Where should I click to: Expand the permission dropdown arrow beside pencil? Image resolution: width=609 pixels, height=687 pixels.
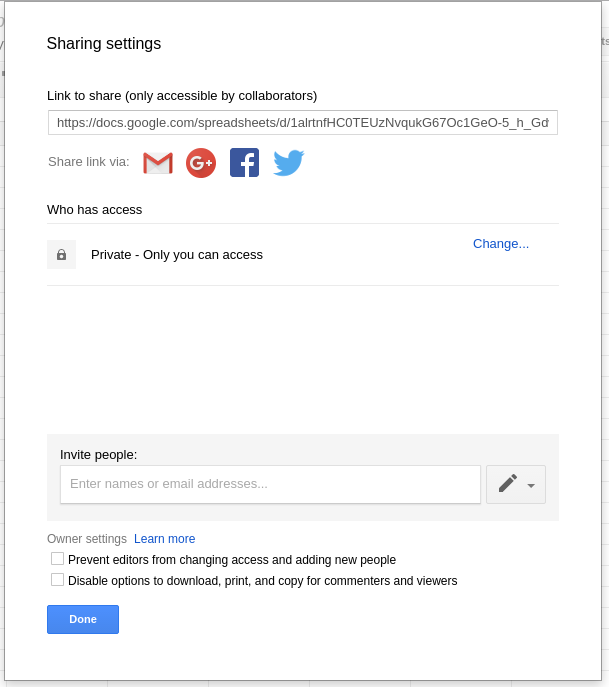point(531,485)
